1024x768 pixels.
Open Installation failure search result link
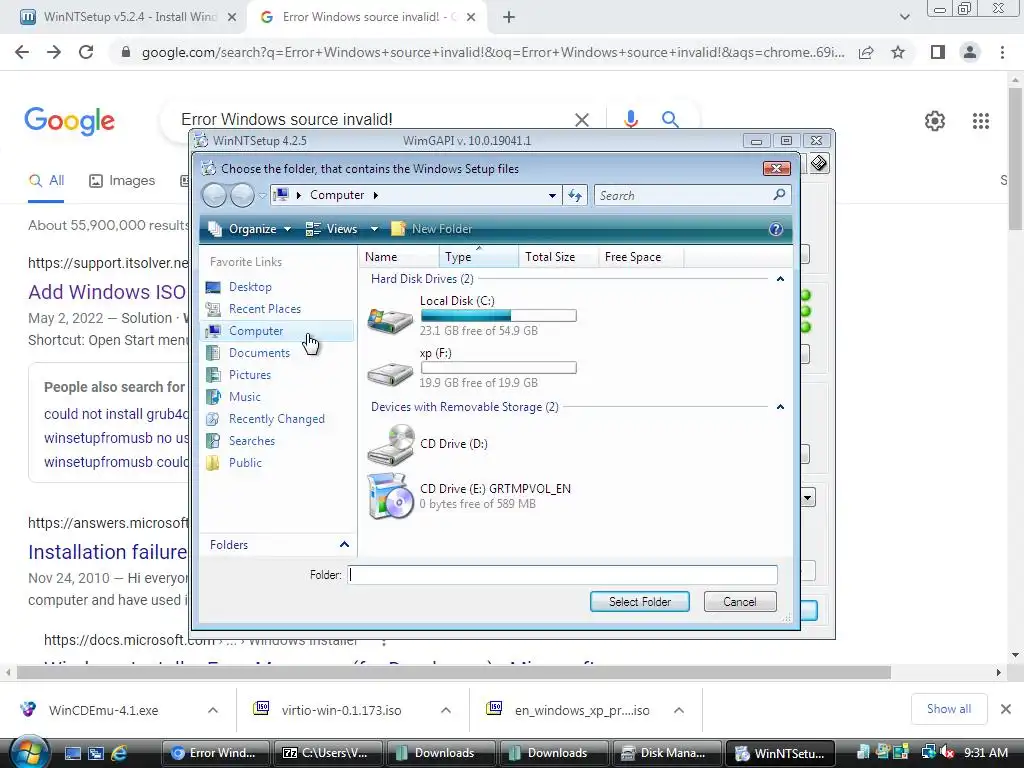[x=108, y=552]
